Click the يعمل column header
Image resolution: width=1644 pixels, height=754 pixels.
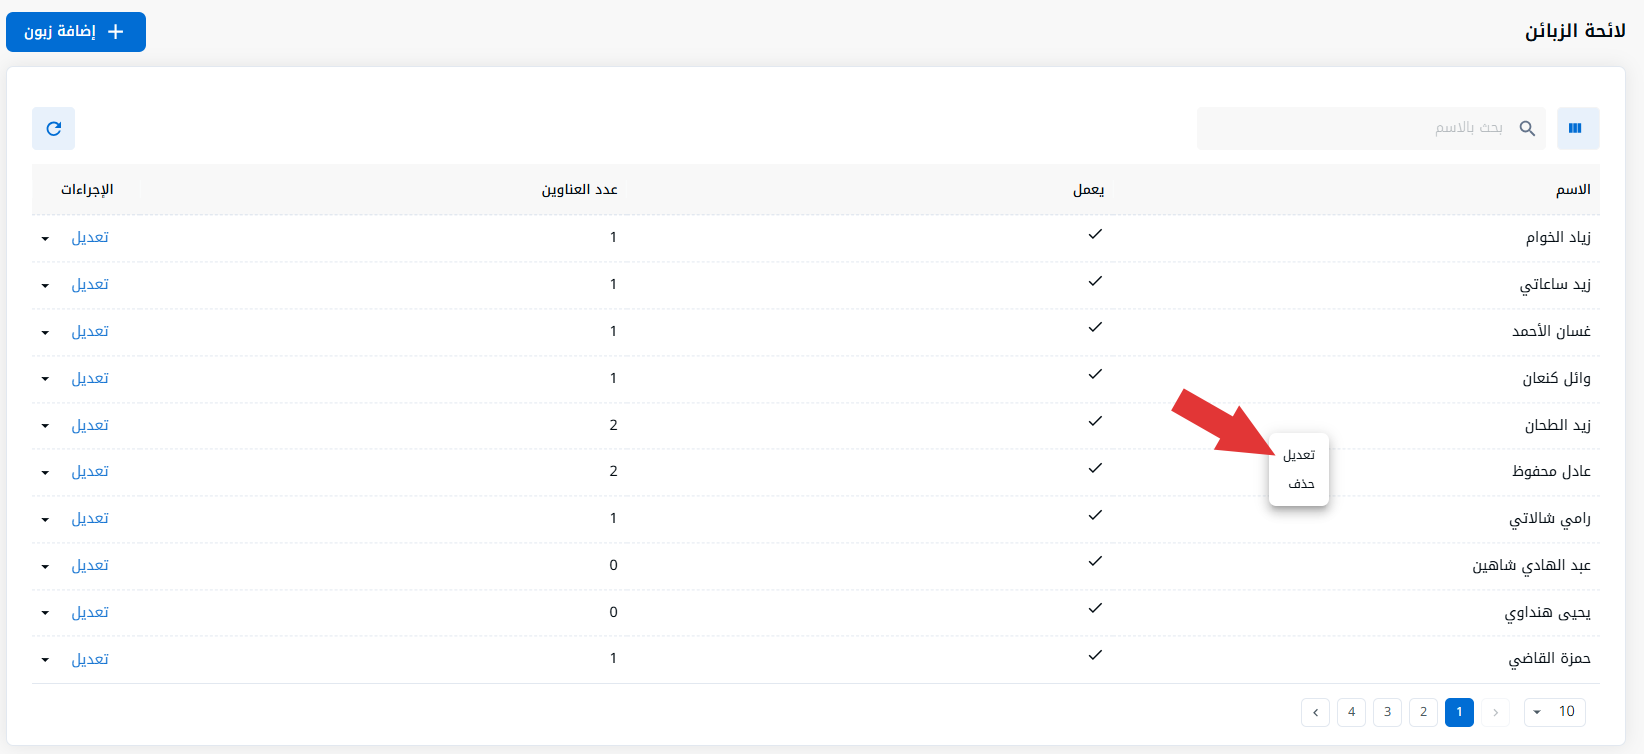point(1089,190)
